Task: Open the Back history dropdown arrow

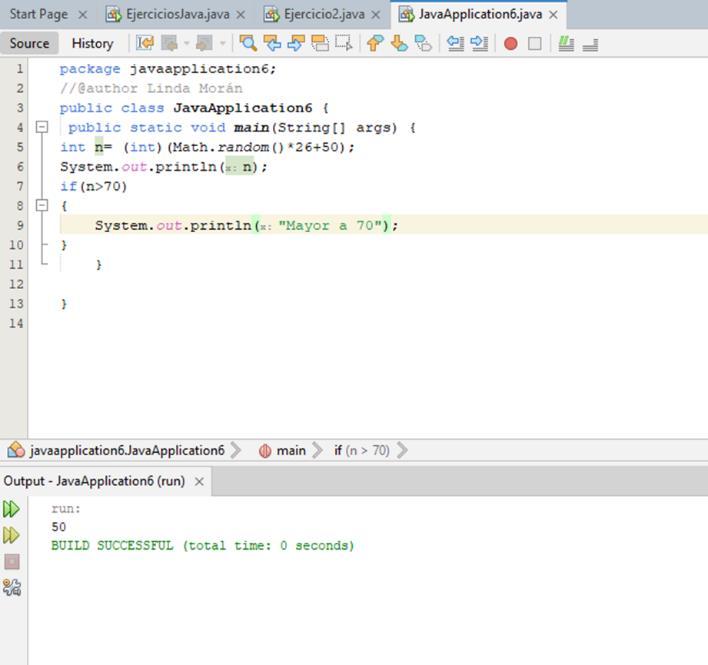Action: pyautogui.click(x=186, y=43)
